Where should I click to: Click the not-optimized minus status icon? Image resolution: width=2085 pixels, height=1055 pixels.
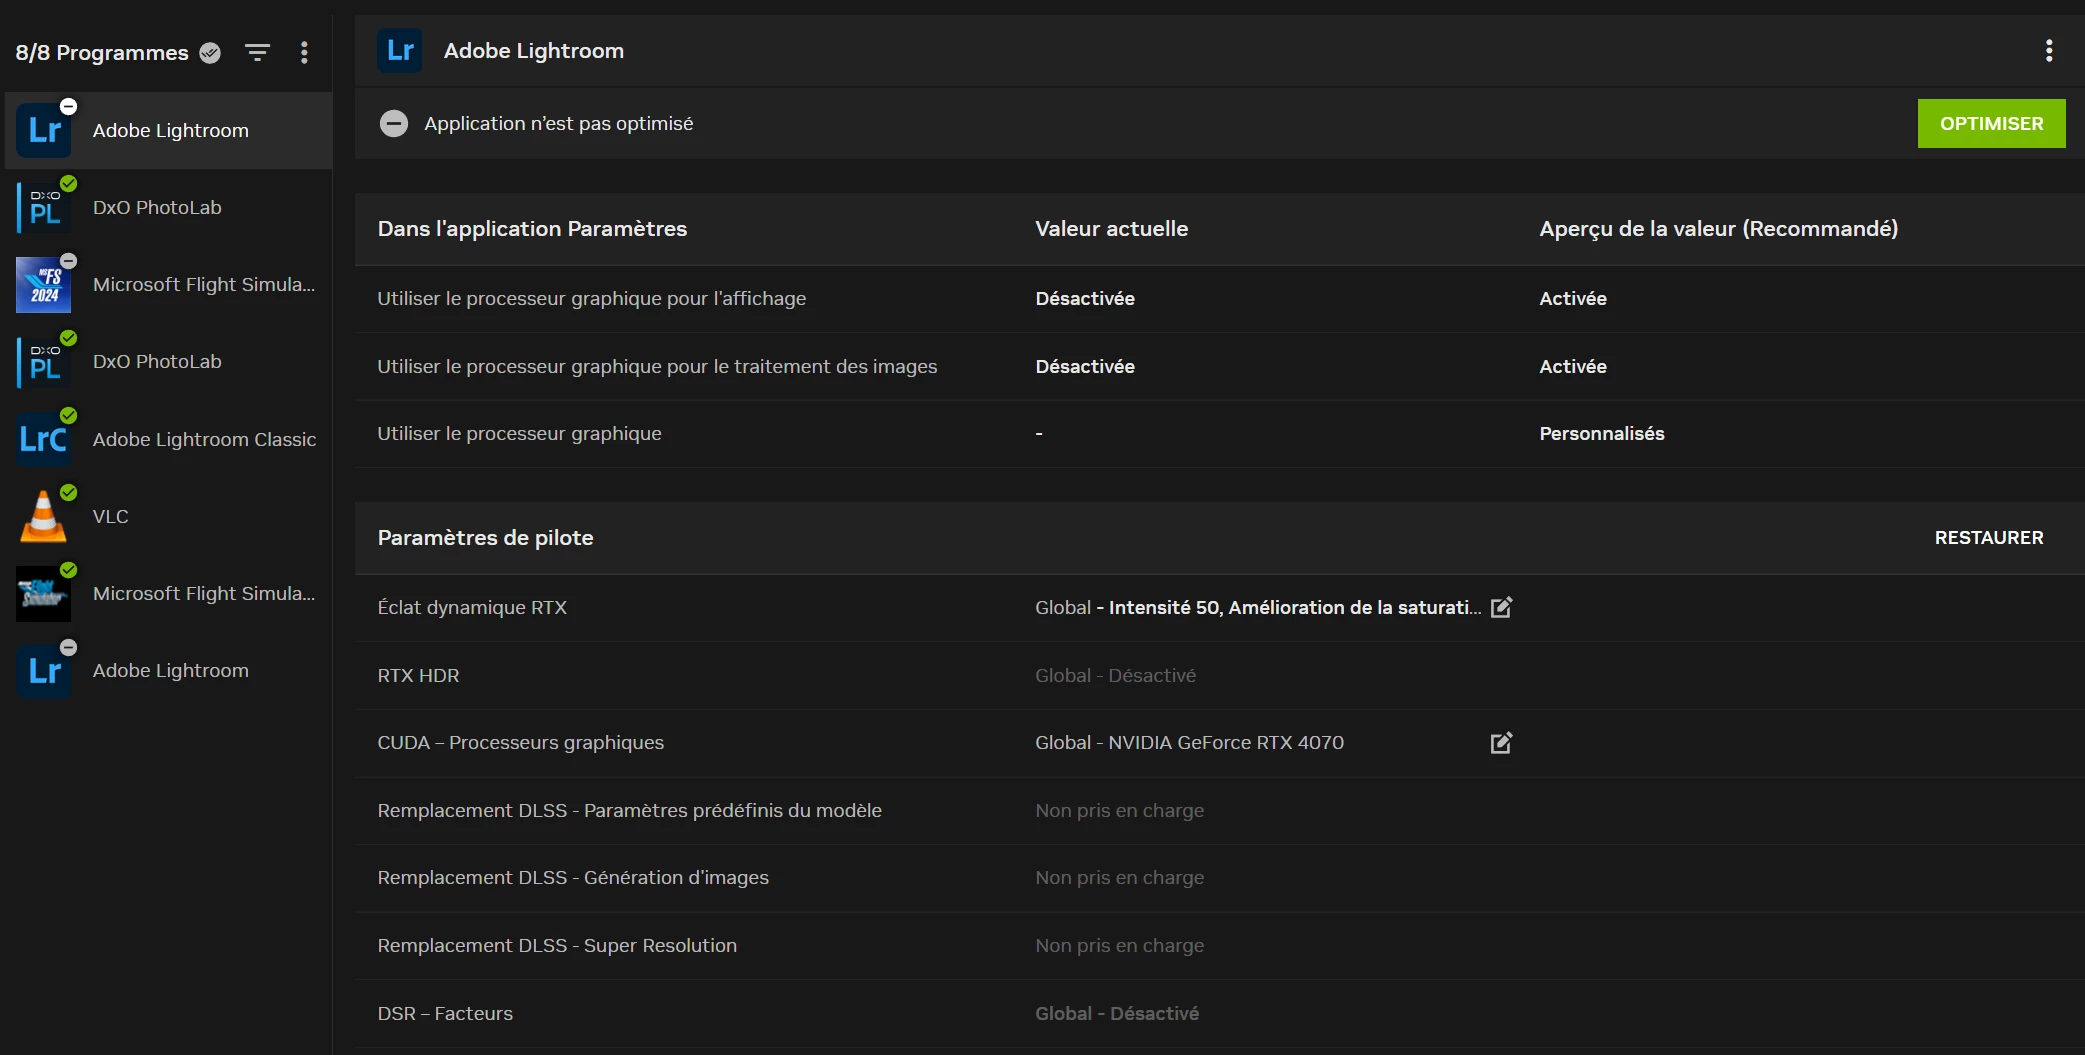point(394,123)
